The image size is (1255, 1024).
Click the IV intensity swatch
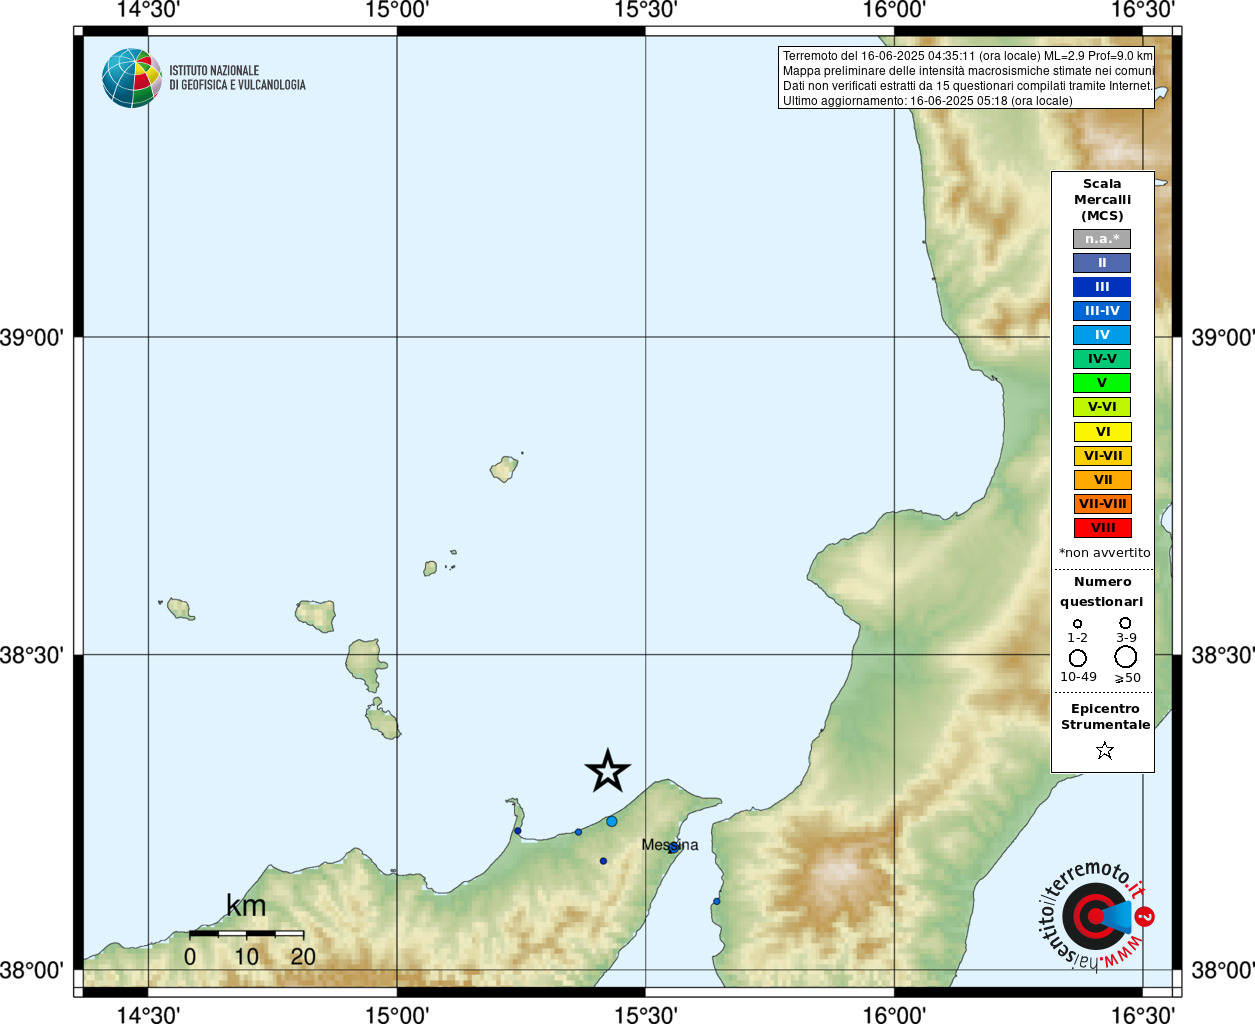click(x=1102, y=335)
